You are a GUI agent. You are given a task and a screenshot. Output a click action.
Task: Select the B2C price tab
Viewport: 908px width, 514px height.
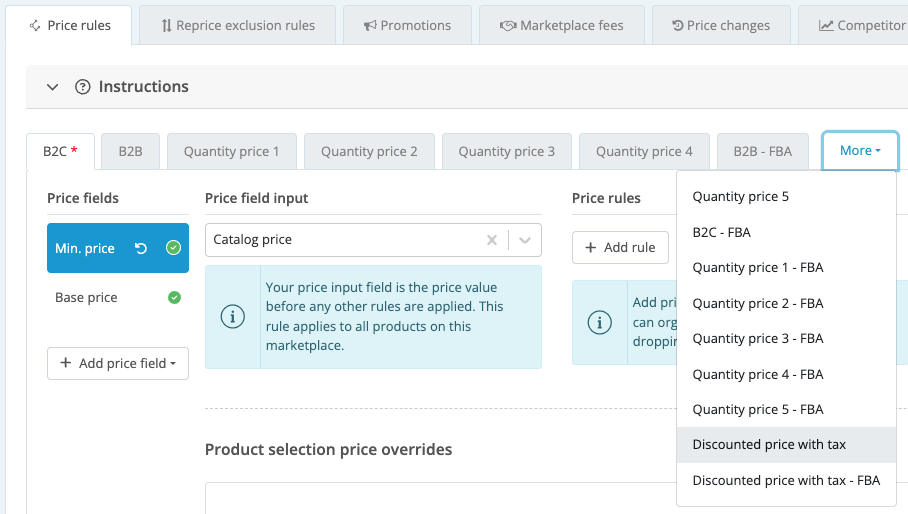60,152
